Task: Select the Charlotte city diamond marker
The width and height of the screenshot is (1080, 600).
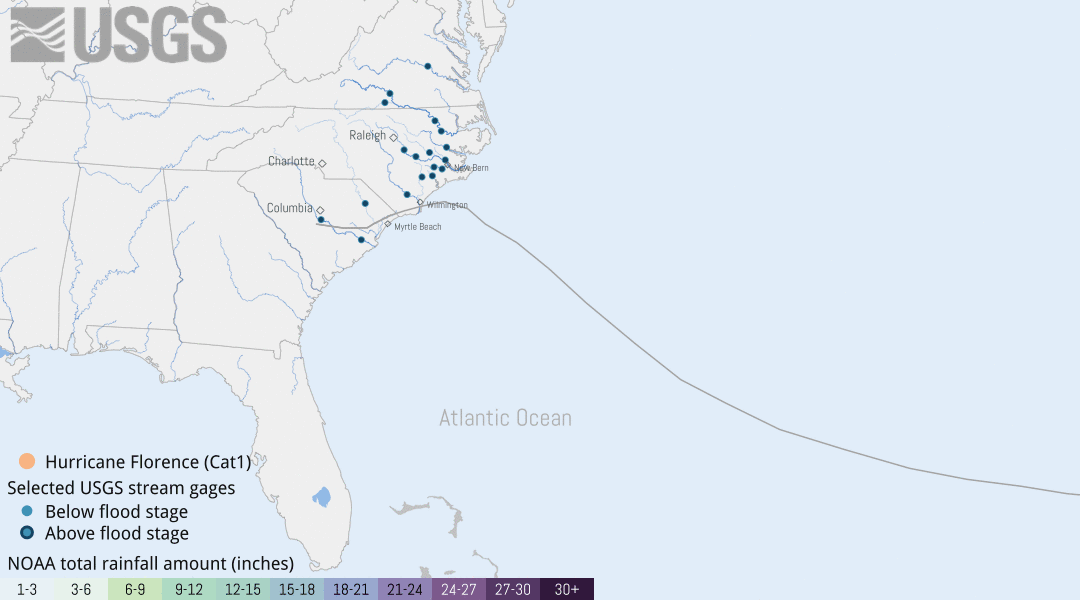Action: [x=322, y=161]
